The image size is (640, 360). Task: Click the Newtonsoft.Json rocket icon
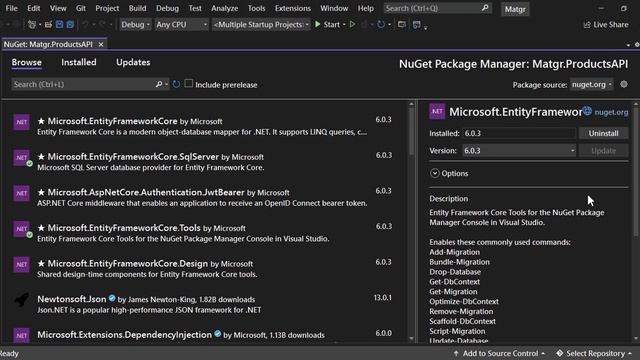pyautogui.click(x=21, y=300)
